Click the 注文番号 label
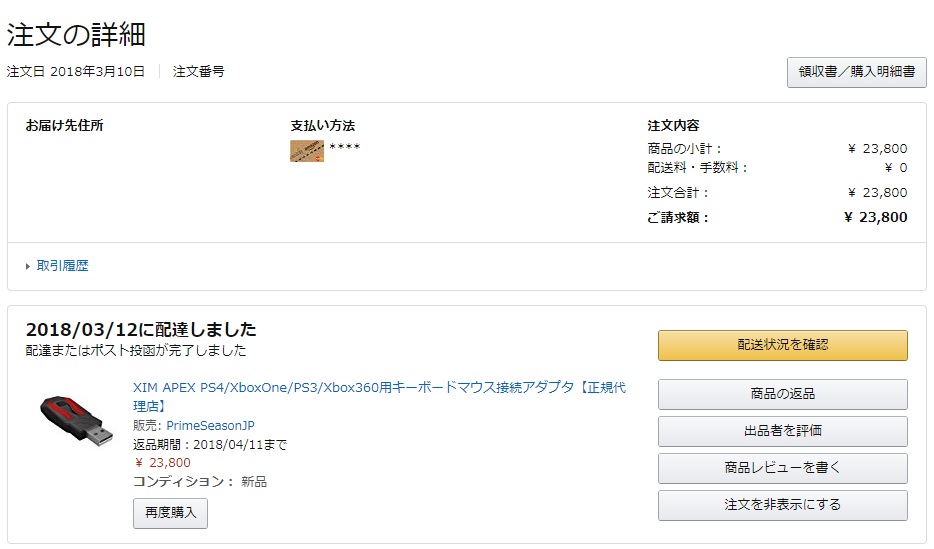The height and width of the screenshot is (549, 934). [x=198, y=71]
